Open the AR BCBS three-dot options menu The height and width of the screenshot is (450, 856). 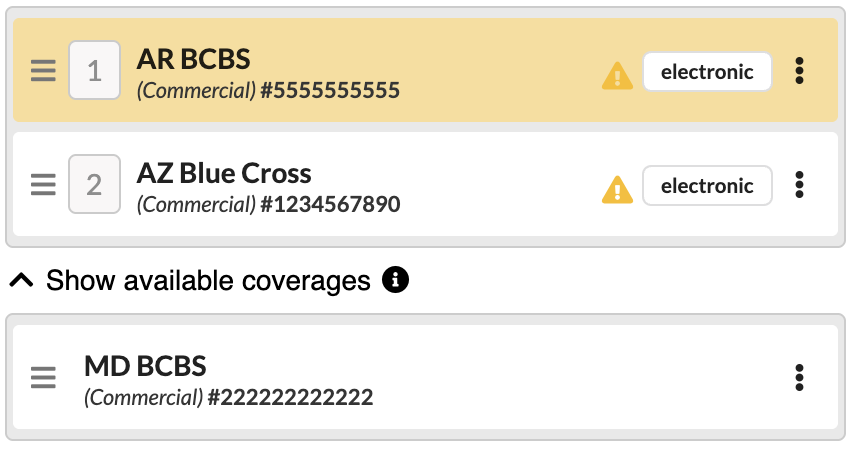pos(798,72)
